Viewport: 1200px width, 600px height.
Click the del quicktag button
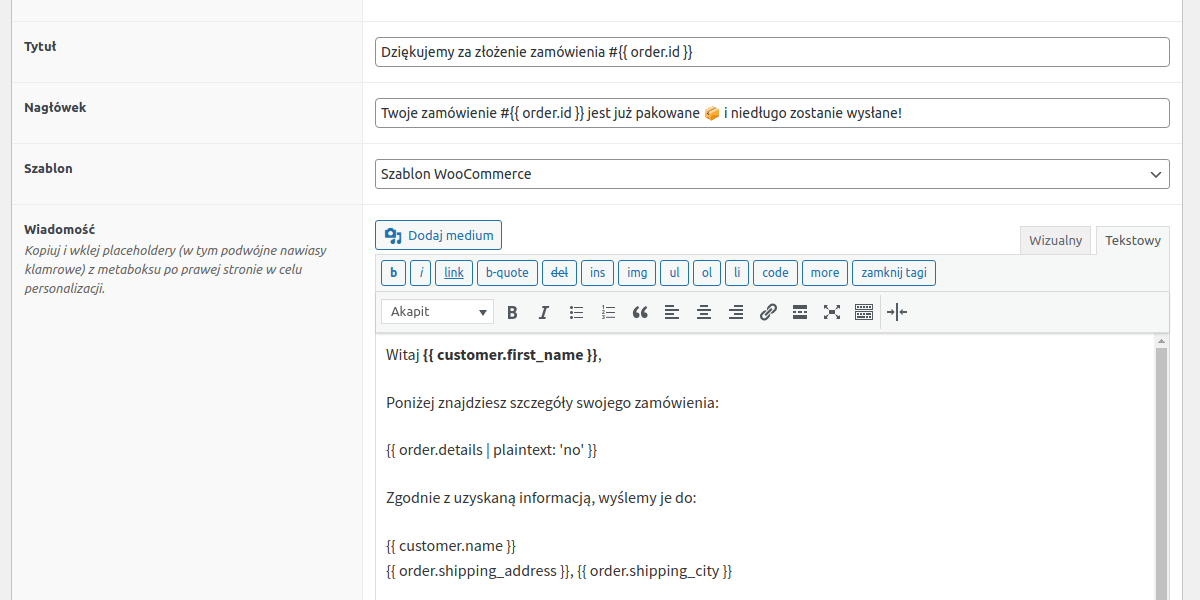click(x=560, y=272)
